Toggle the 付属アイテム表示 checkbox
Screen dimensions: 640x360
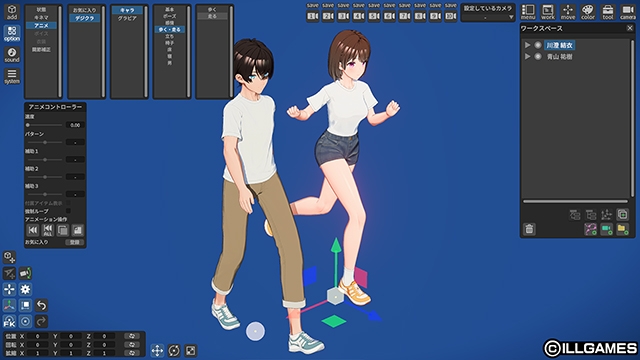(x=68, y=203)
